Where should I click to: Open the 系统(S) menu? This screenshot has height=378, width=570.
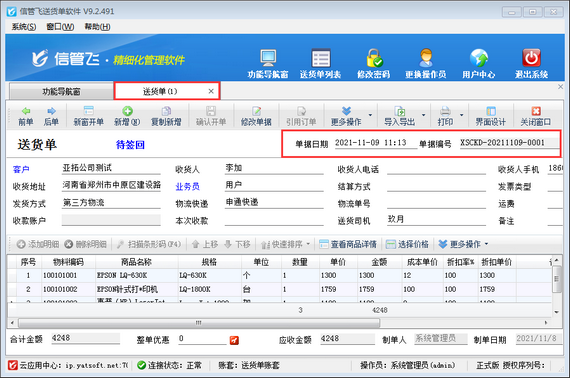click(x=24, y=27)
